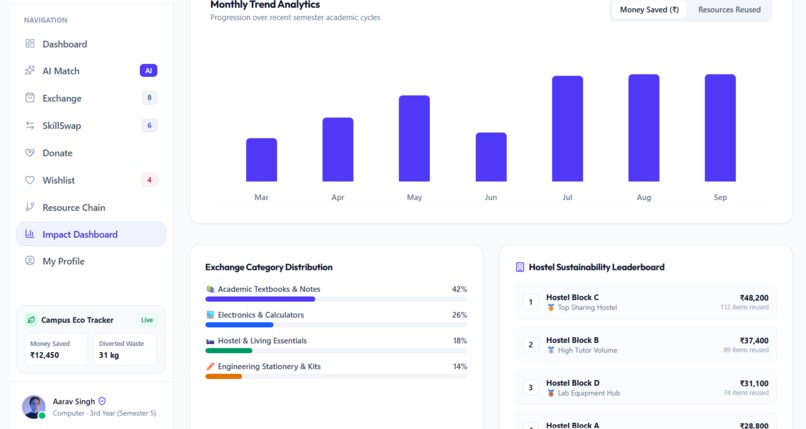Viewport: 806px width, 429px height.
Task: Select the Hostel Block B leaderboard row
Action: [x=646, y=345]
